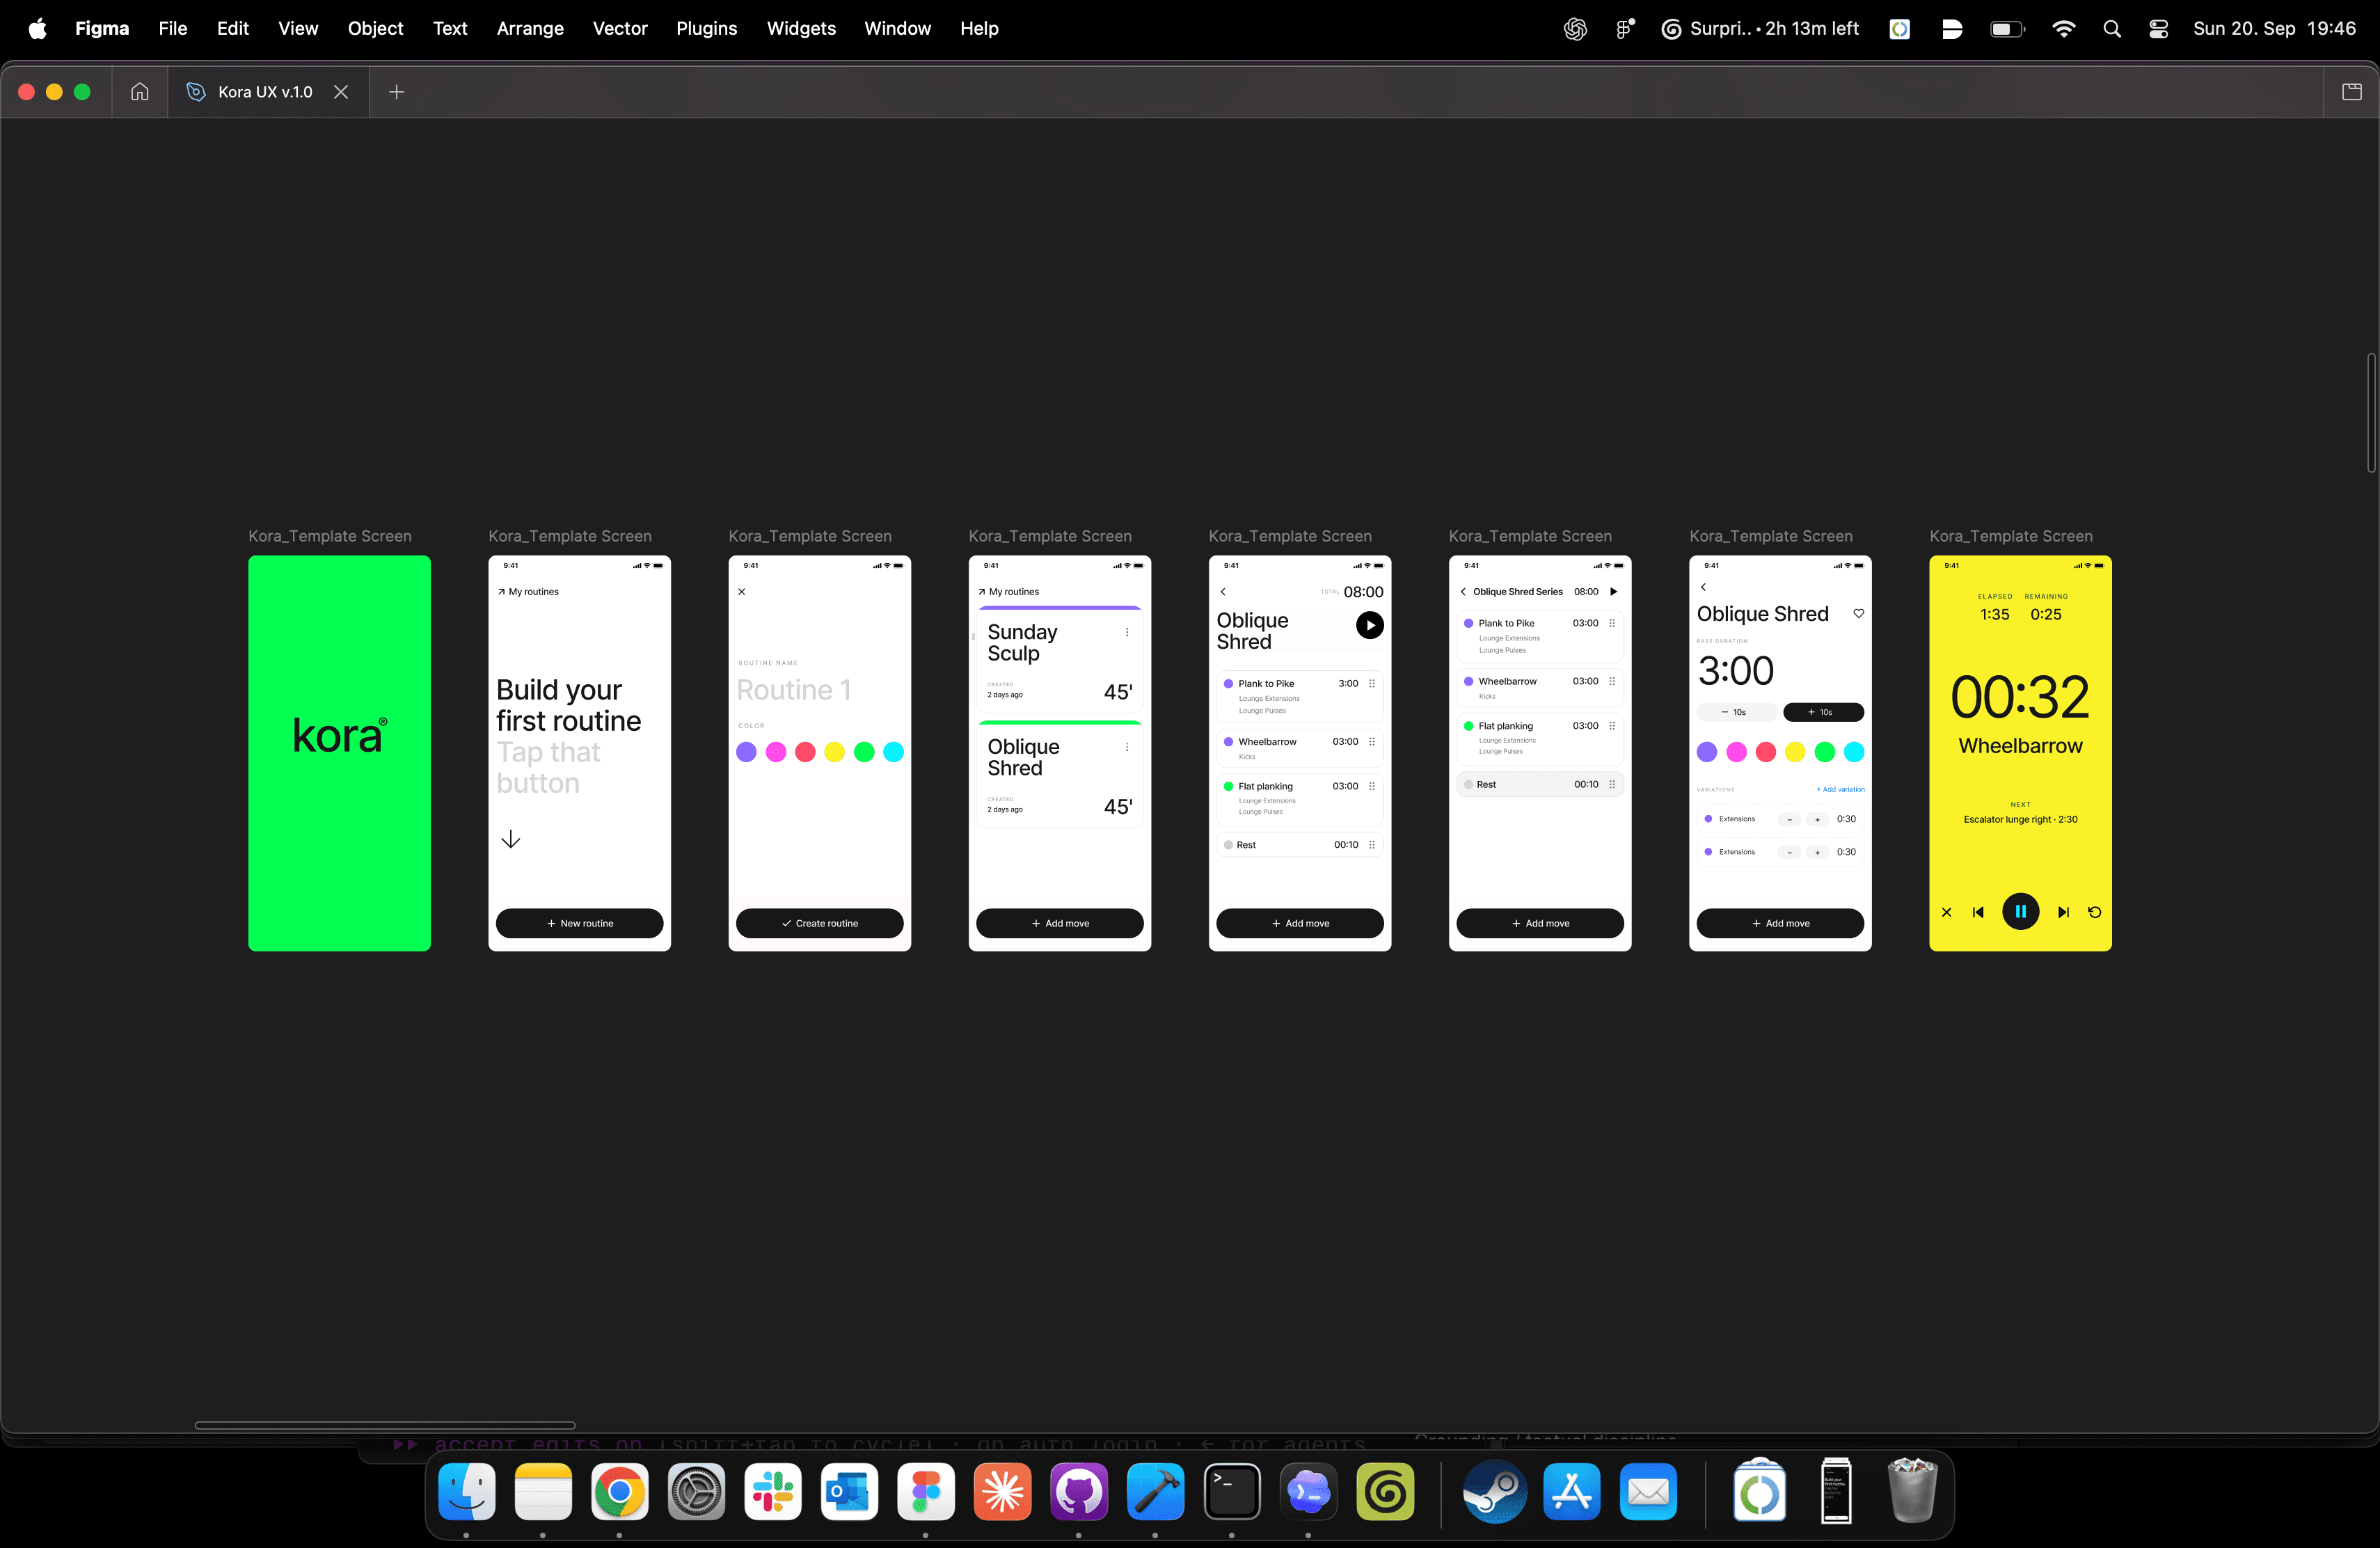Click the window layout icon at top right

(x=2352, y=92)
